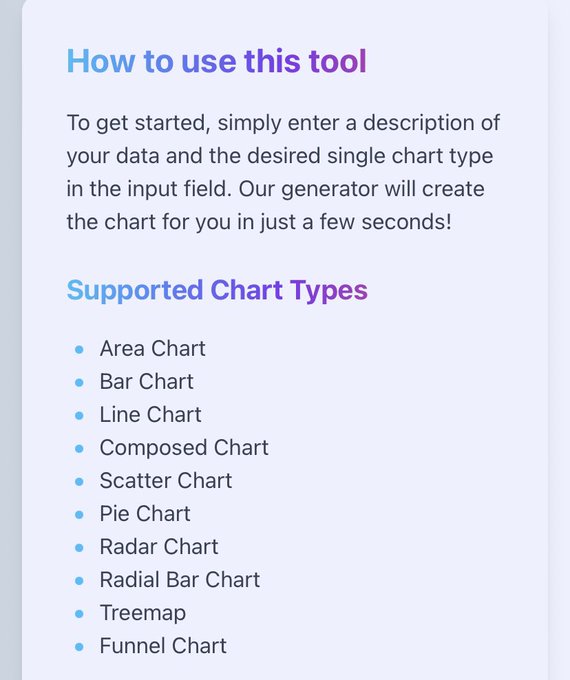Click the bullet beside Scatter Chart
The image size is (570, 680).
click(79, 482)
